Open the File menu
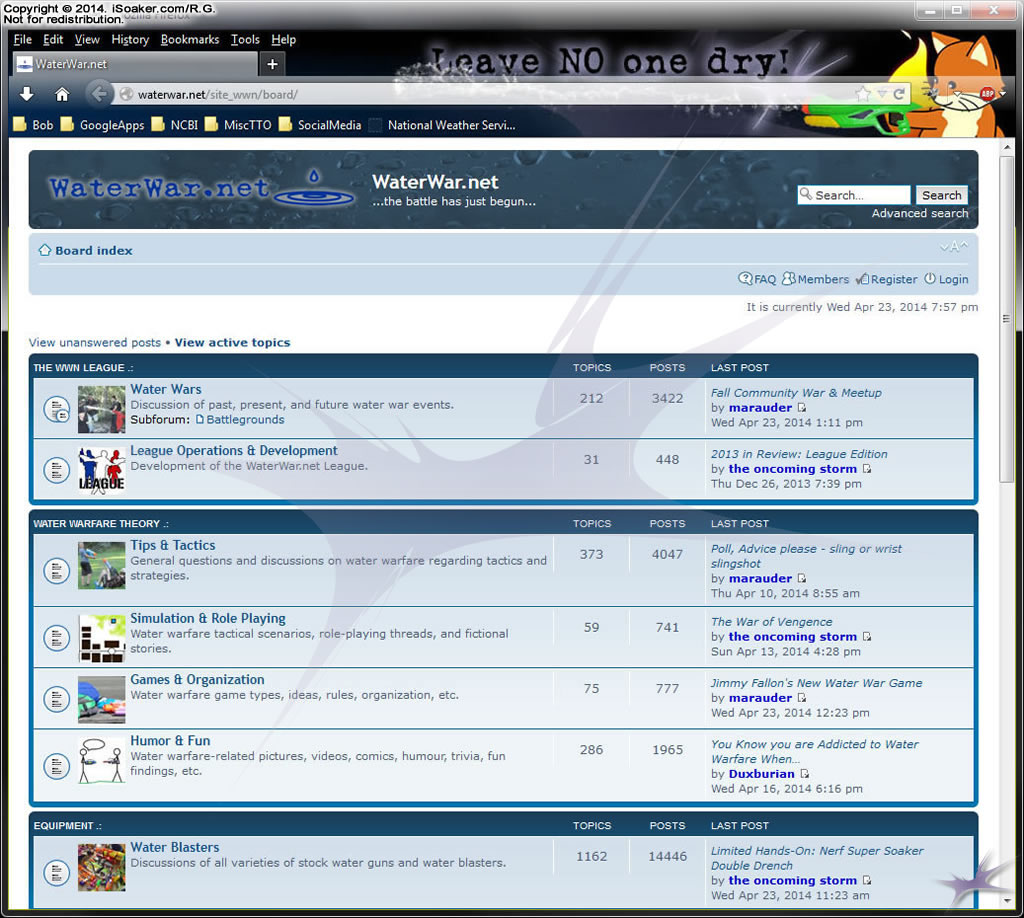 pyautogui.click(x=23, y=40)
